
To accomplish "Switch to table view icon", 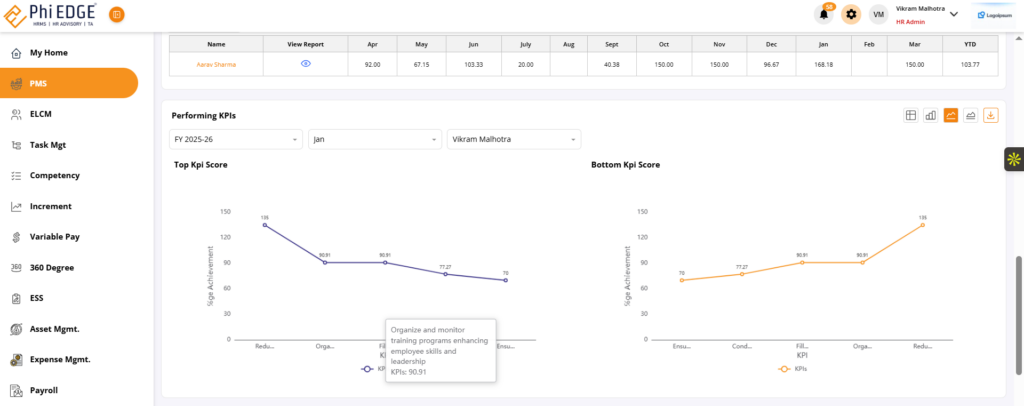I will 911,115.
